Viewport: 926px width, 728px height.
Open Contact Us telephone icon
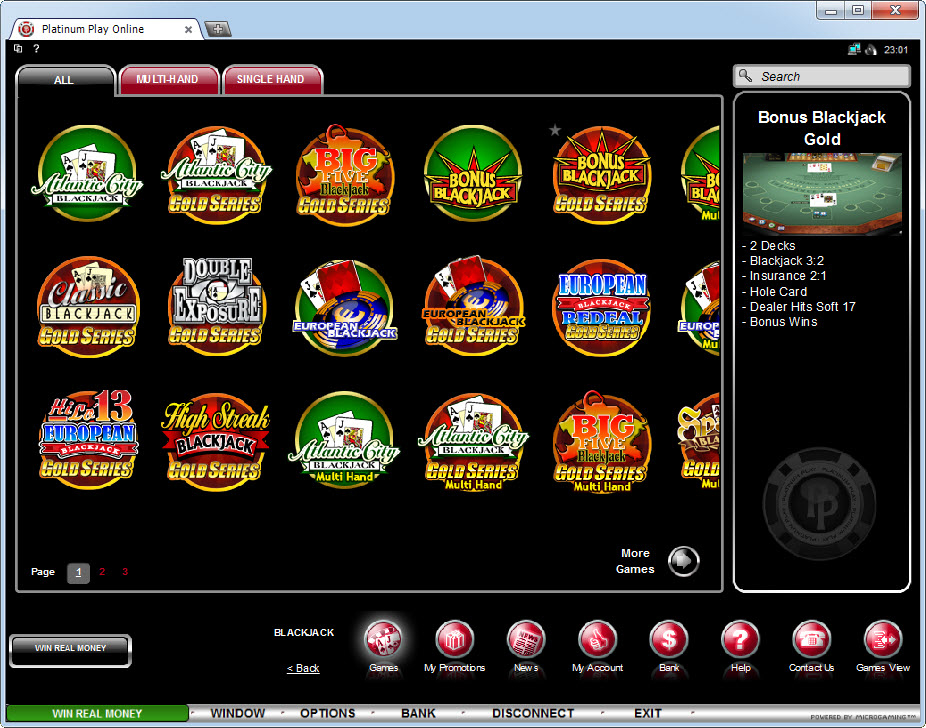point(811,640)
